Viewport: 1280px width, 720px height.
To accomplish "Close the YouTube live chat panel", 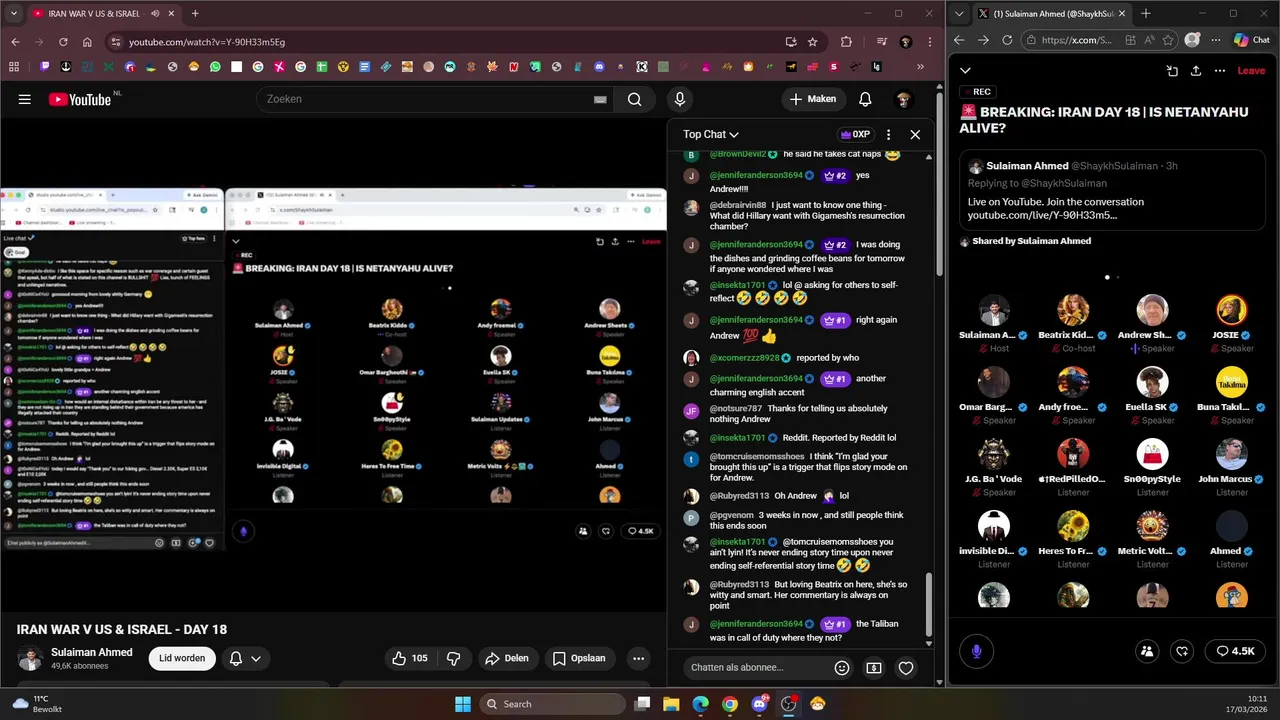I will (x=915, y=134).
